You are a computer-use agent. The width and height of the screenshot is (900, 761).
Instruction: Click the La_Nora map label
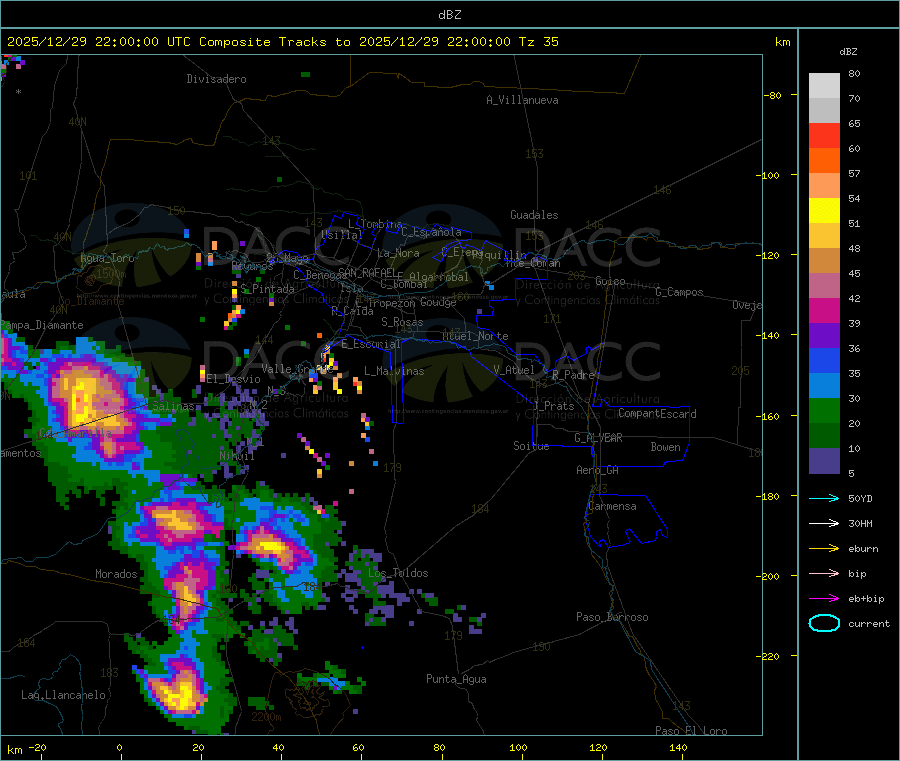point(398,253)
